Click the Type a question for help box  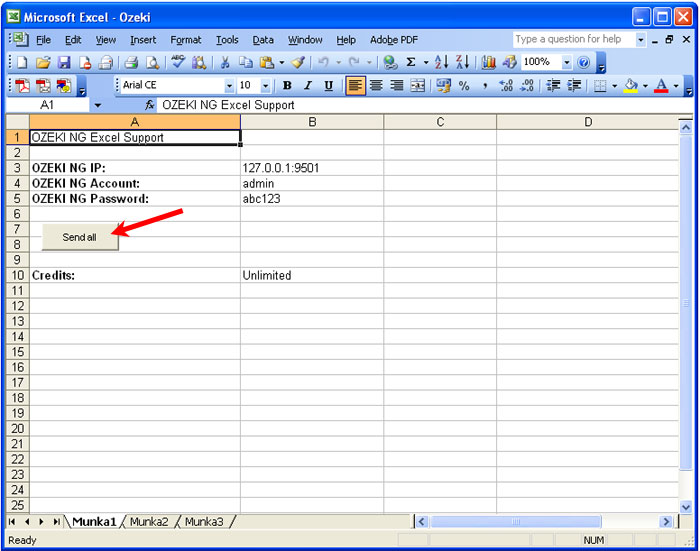tap(574, 39)
